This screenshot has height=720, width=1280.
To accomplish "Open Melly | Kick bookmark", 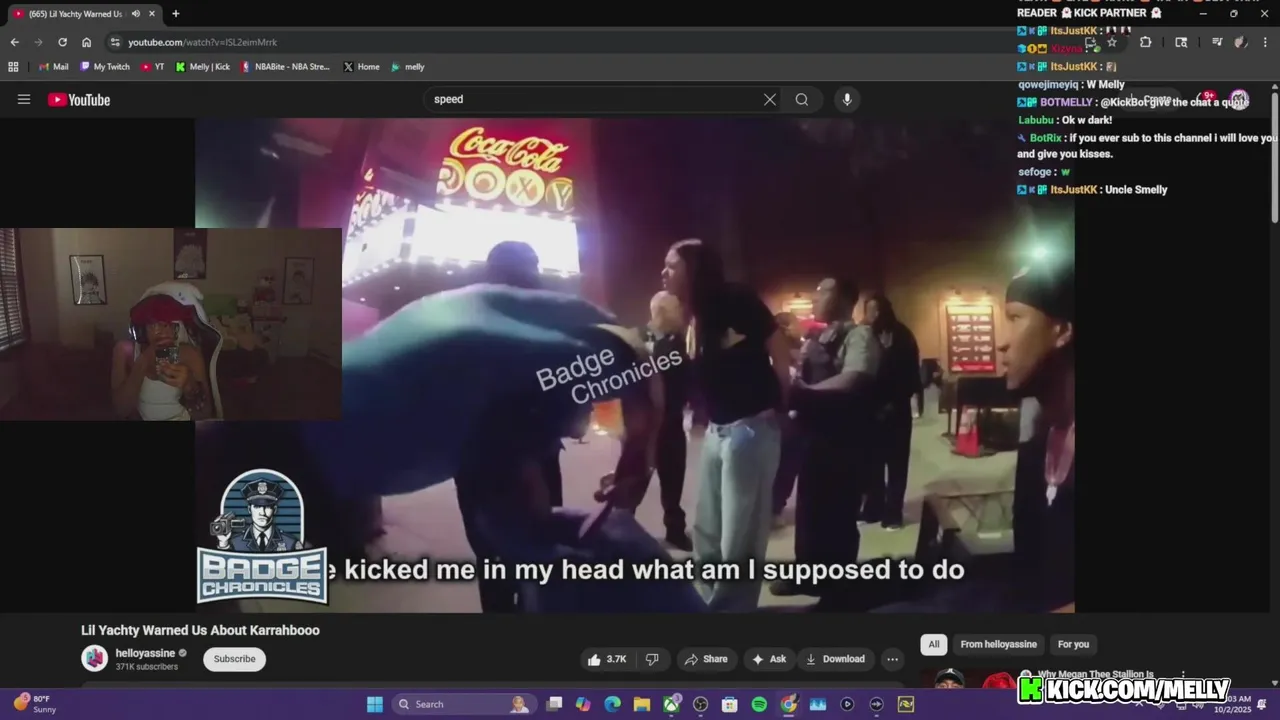I will (202, 67).
